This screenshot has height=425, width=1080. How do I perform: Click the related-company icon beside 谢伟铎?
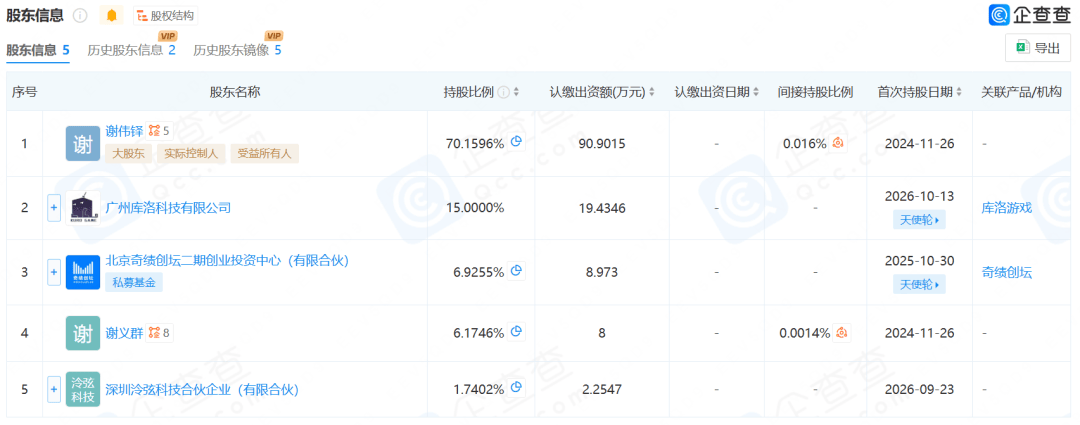coord(159,131)
